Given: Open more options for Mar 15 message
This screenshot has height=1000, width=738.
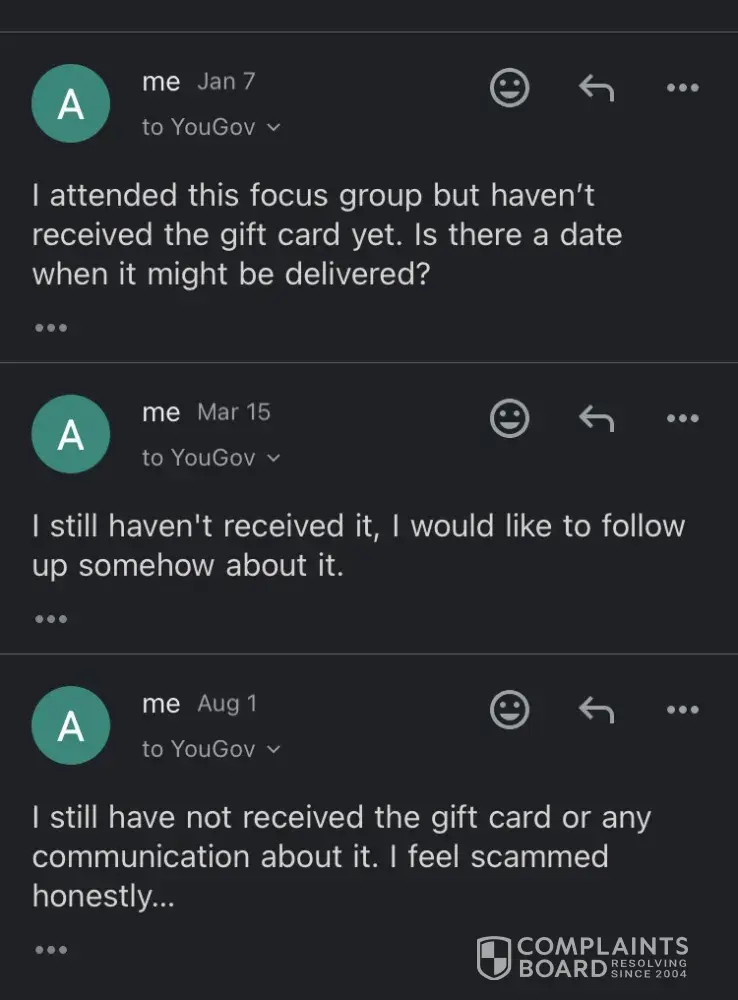Looking at the screenshot, I should (682, 418).
